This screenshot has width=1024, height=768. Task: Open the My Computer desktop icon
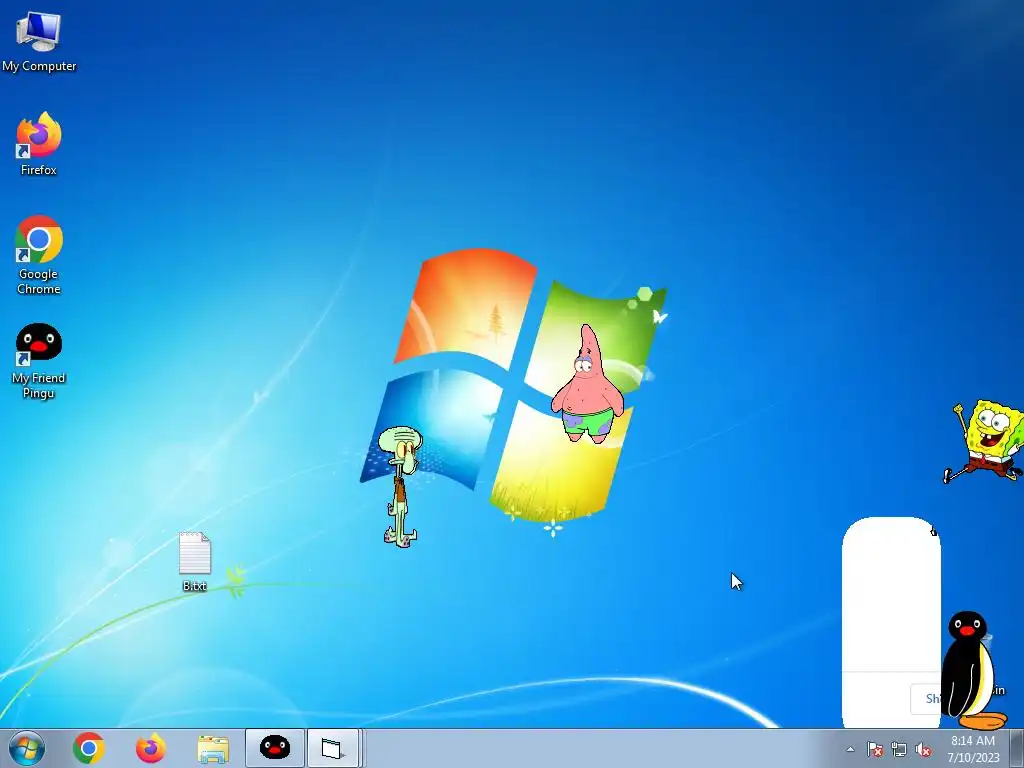point(39,41)
